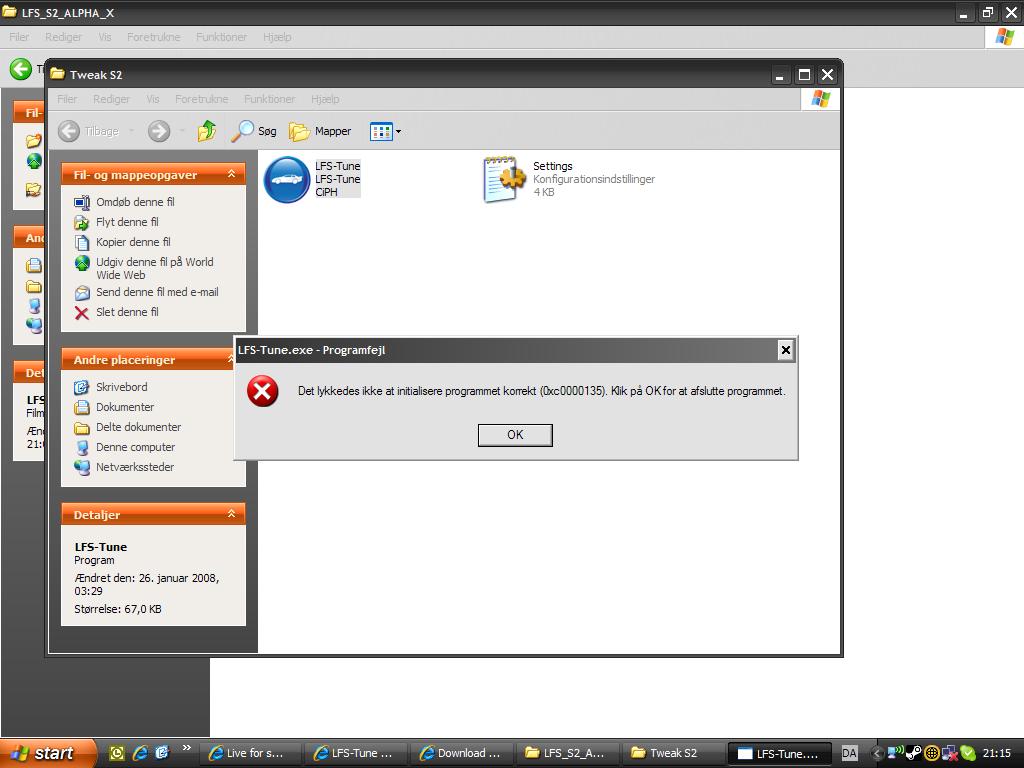Maximize the Tweak S2 window
Screen dimensions: 1024x768
(804, 75)
